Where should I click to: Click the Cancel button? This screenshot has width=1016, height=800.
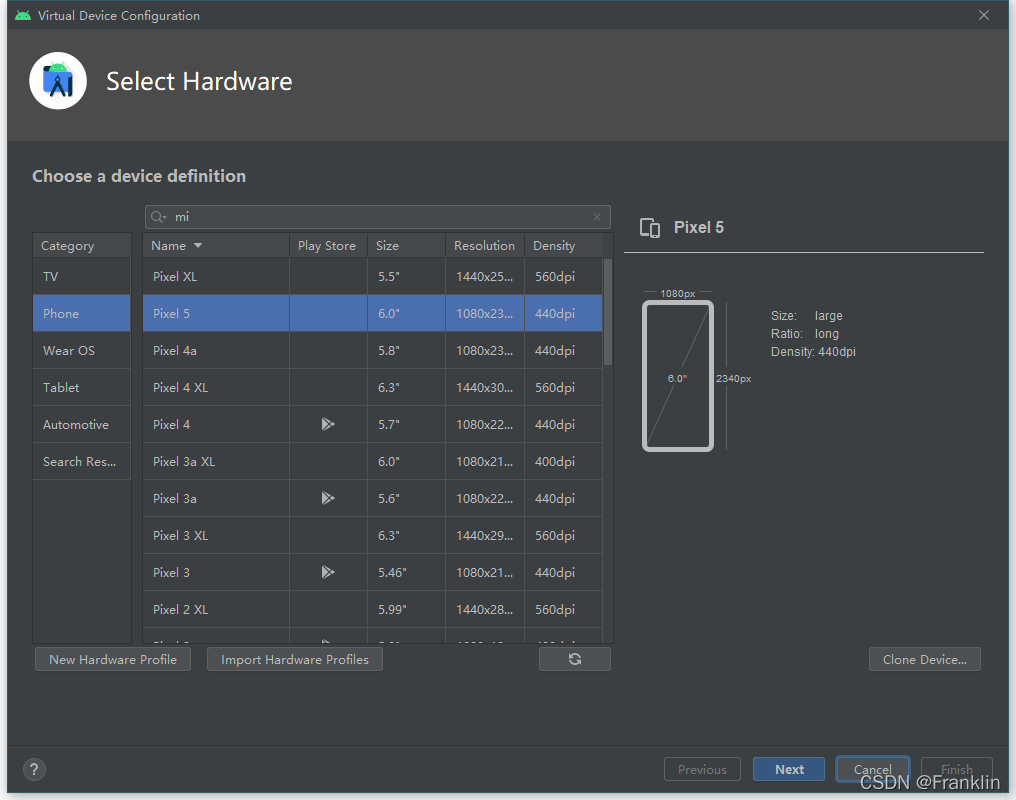872,770
